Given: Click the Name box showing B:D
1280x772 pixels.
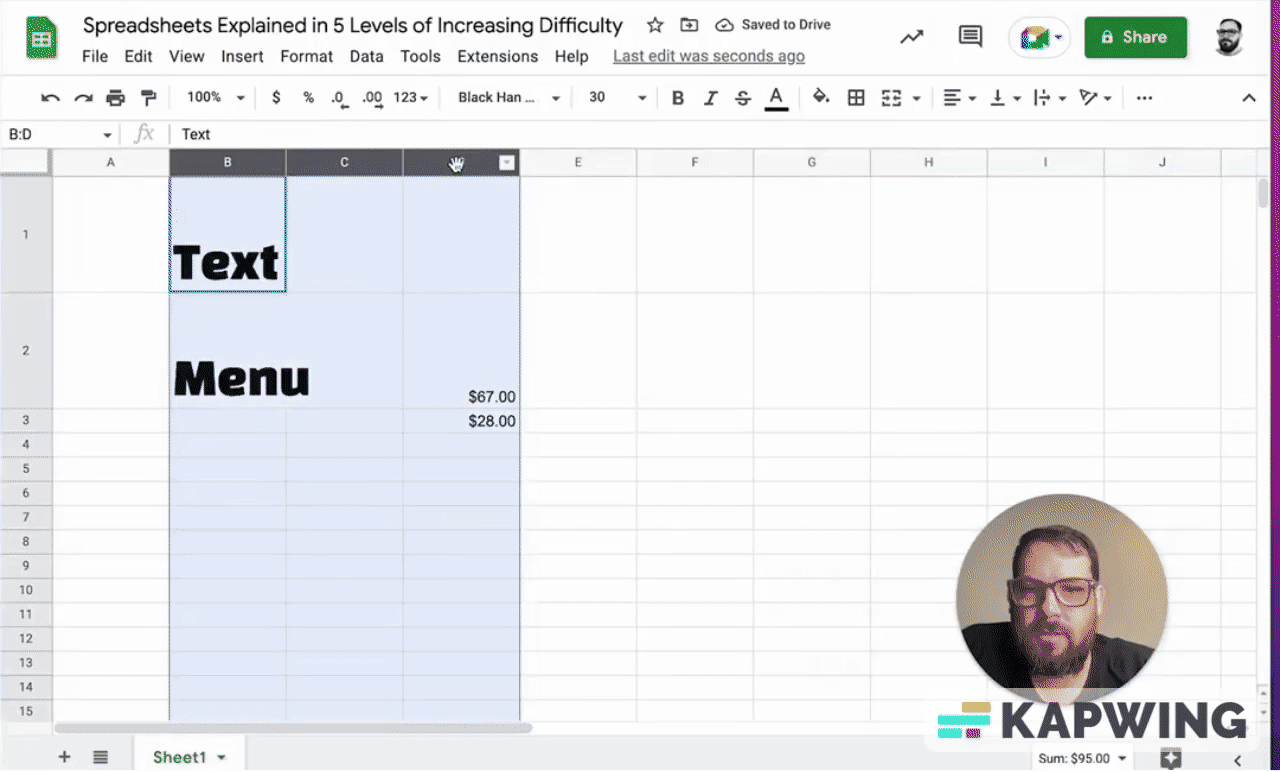Looking at the screenshot, I should (x=60, y=134).
